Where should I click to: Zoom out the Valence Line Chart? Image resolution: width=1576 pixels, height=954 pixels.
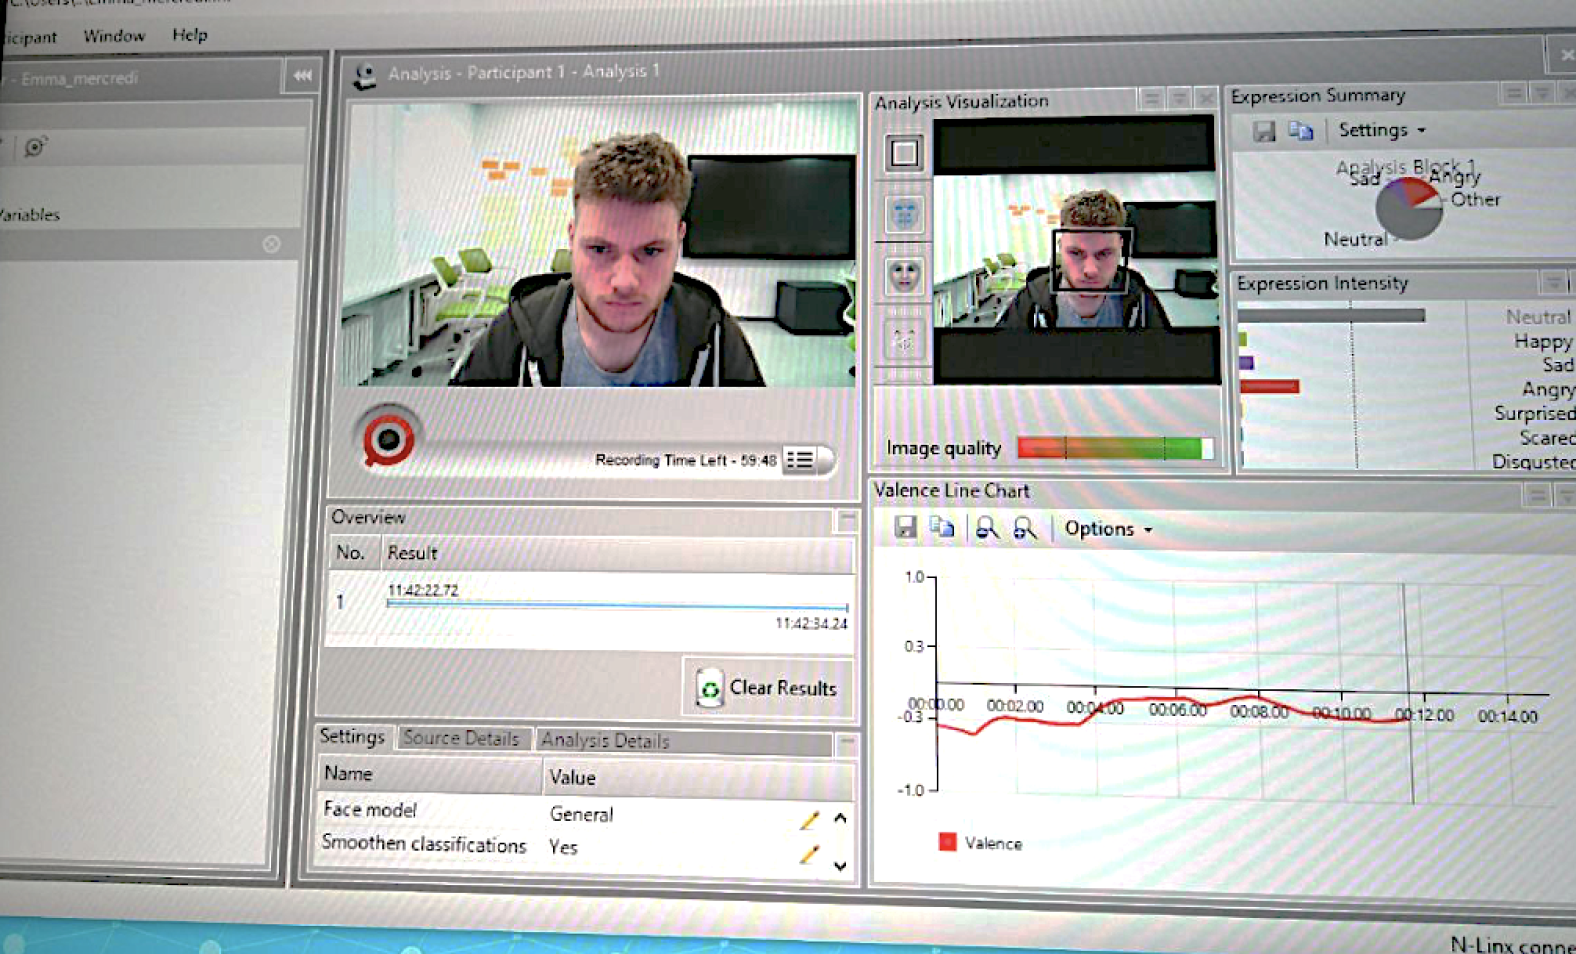click(987, 528)
